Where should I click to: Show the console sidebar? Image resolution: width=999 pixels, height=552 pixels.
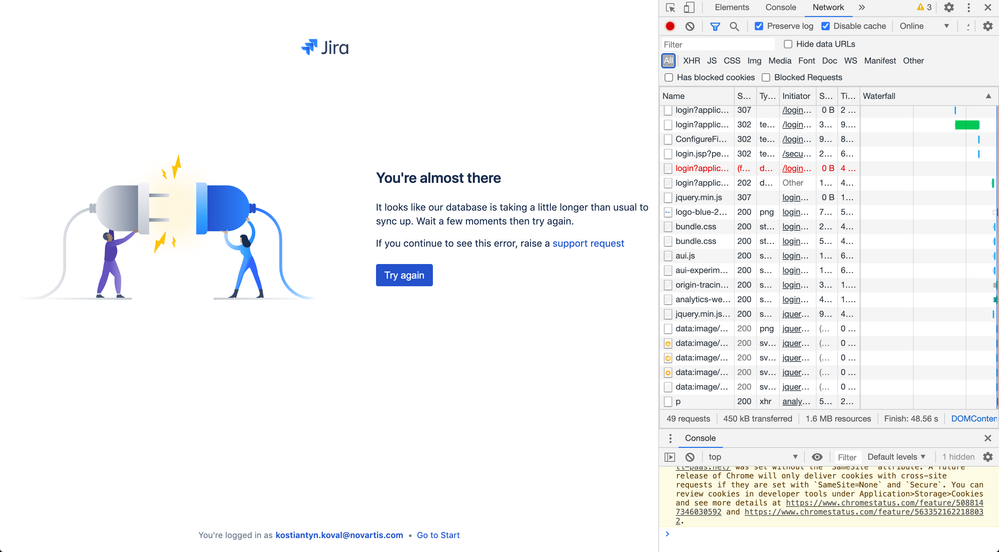tap(670, 457)
